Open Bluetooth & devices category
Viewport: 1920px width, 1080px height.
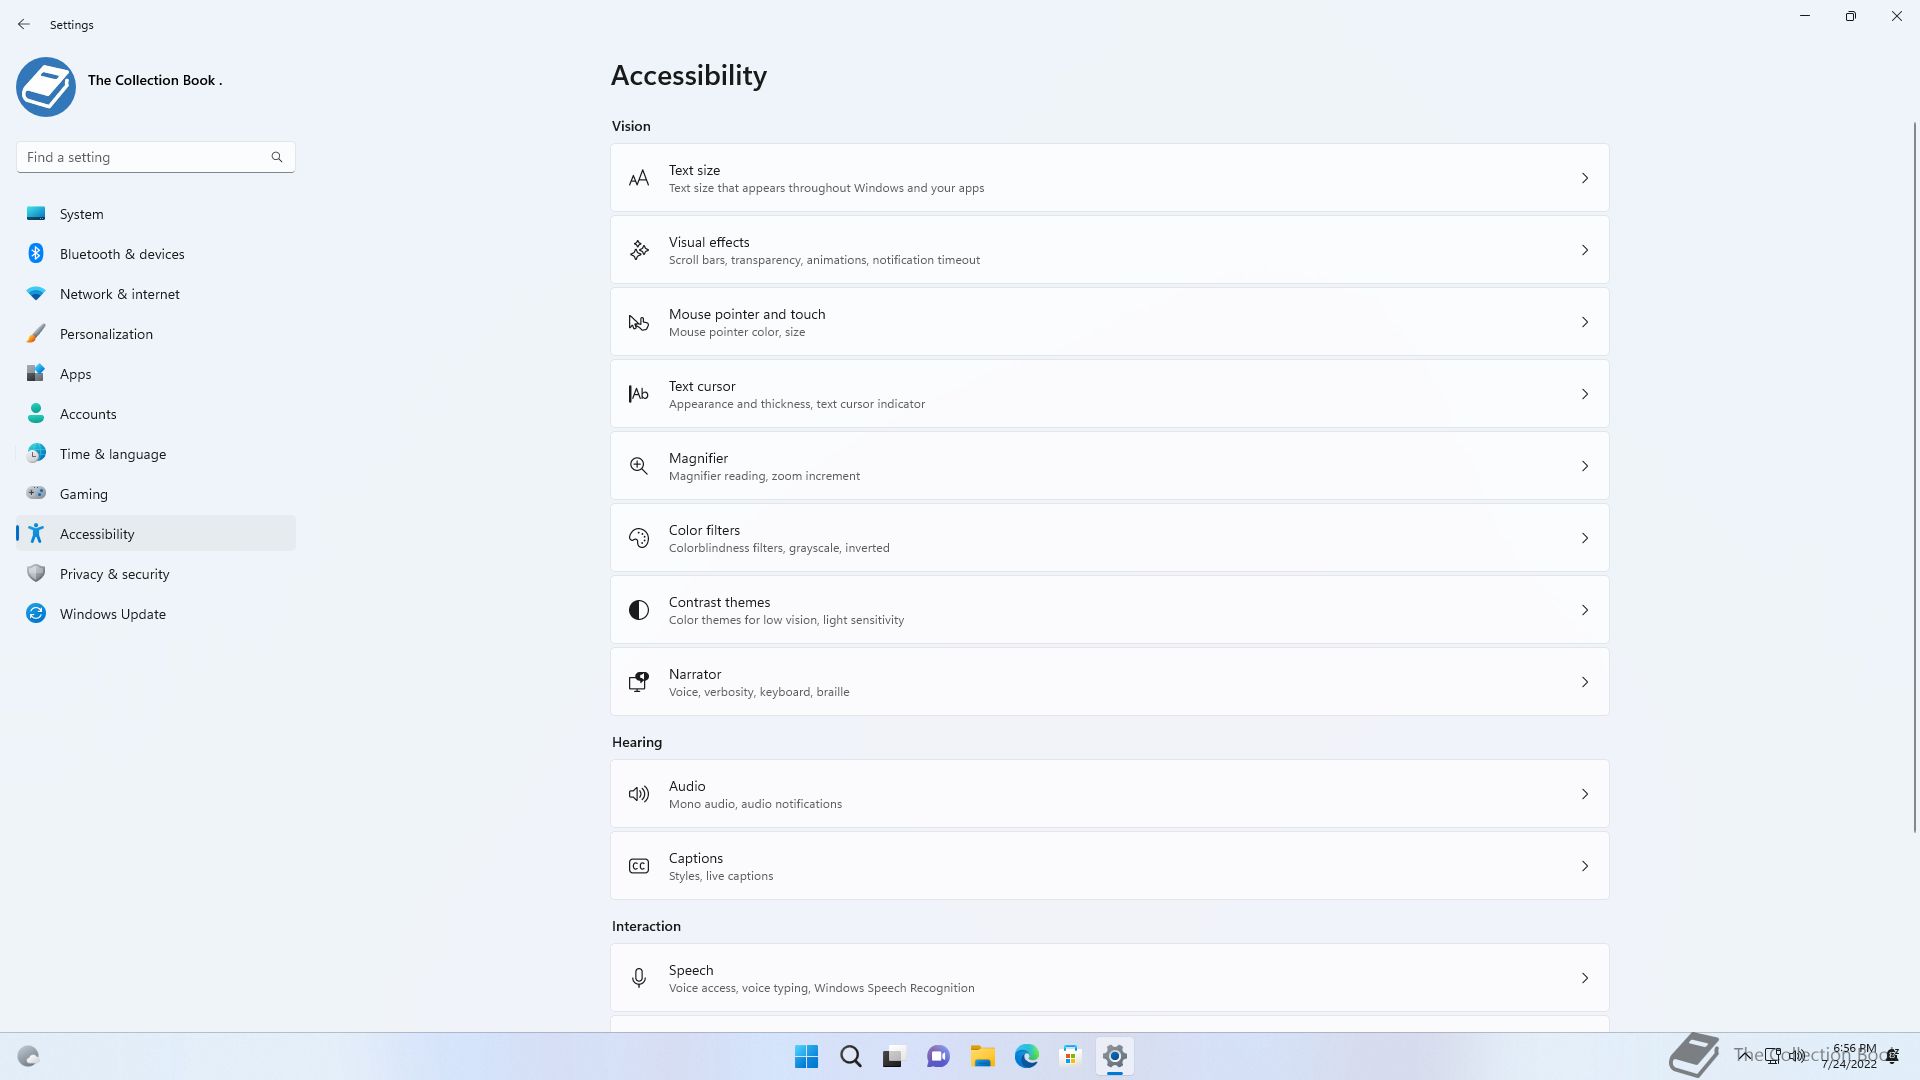coord(122,254)
